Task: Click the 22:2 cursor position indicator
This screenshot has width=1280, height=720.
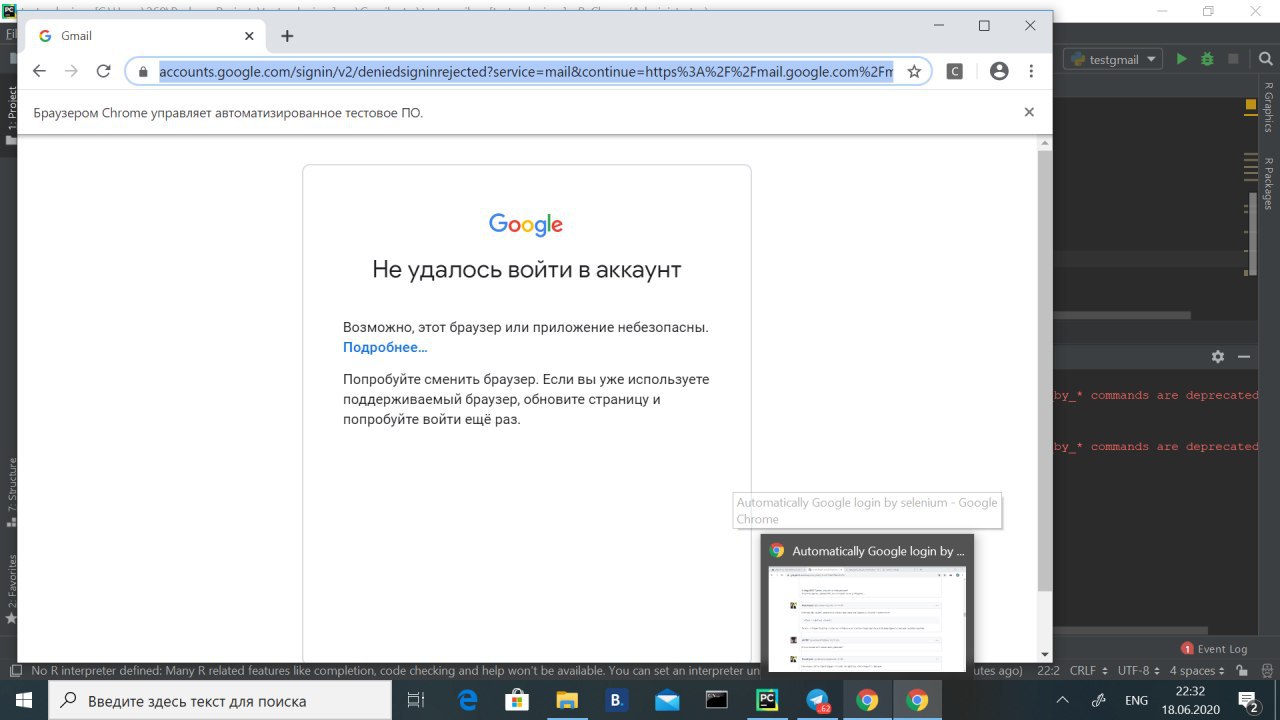Action: [x=1048, y=671]
